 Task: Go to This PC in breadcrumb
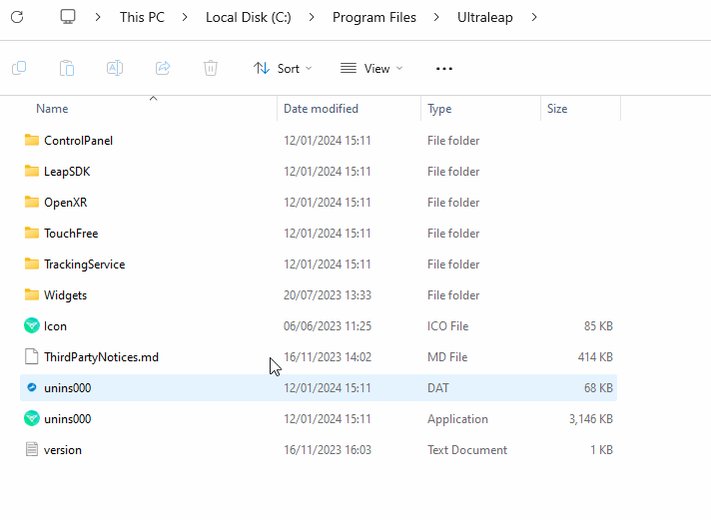pos(142,17)
